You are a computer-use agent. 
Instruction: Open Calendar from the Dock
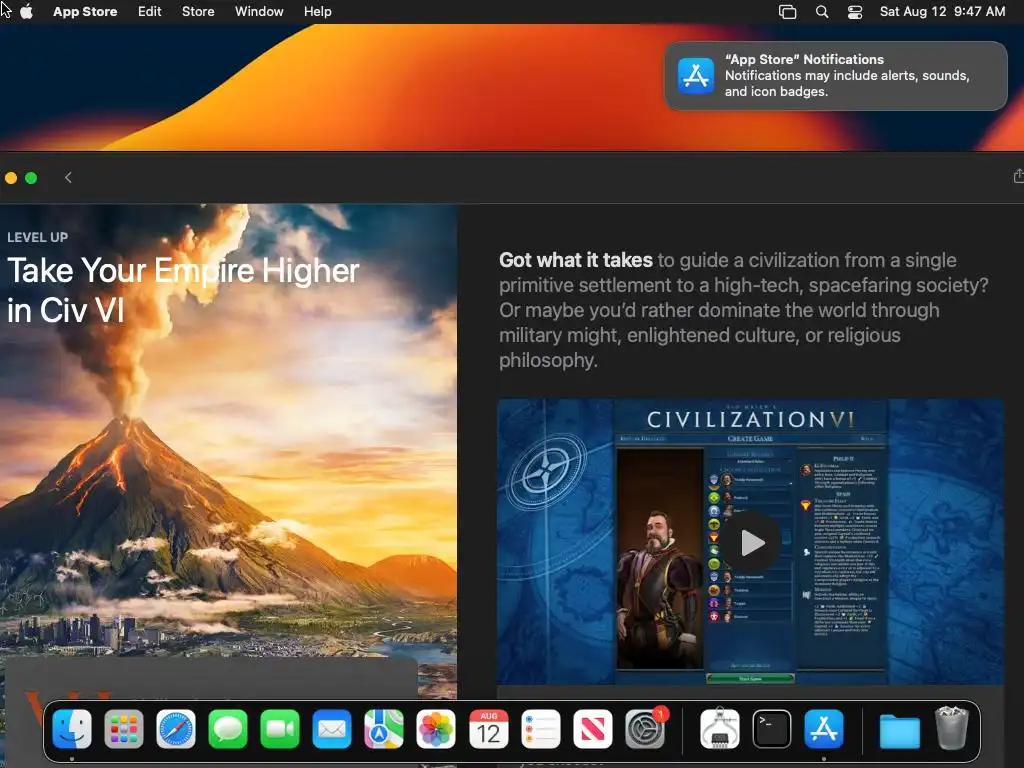point(488,729)
